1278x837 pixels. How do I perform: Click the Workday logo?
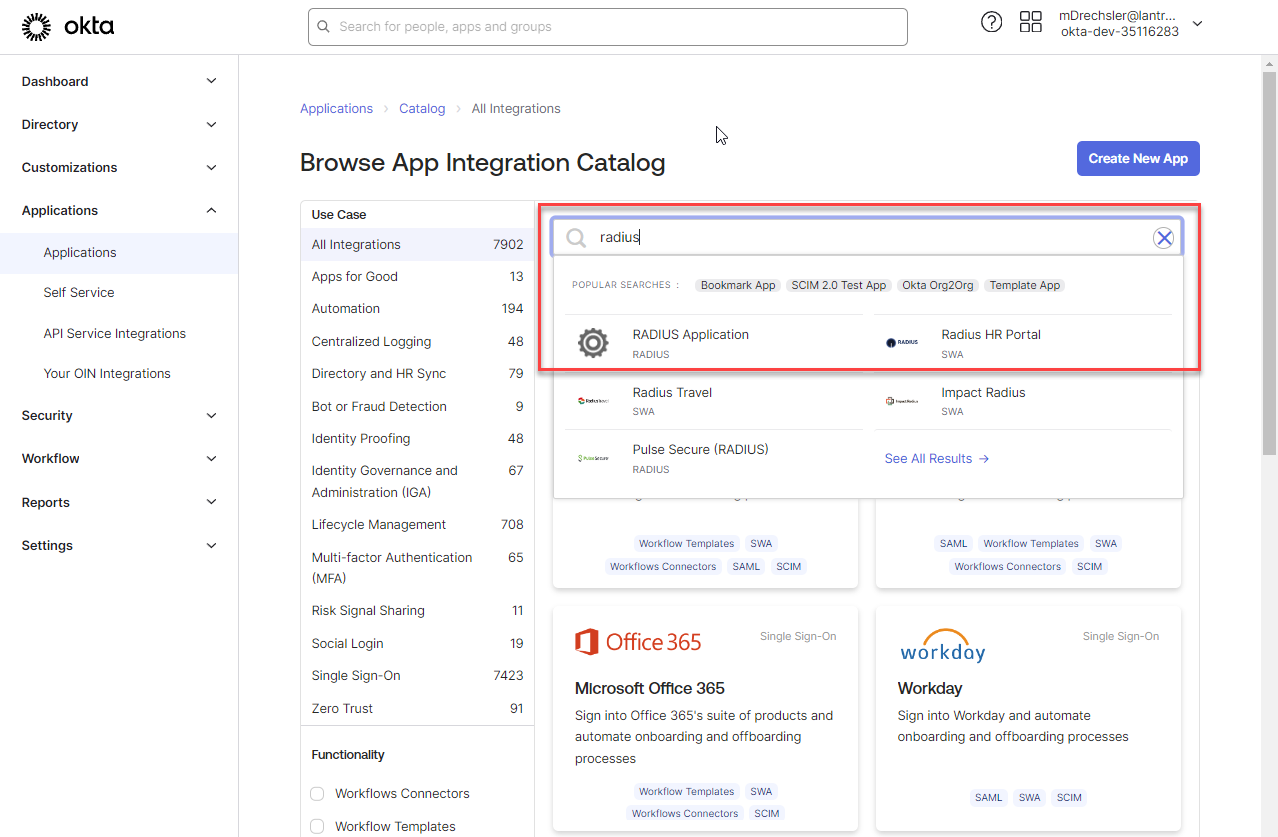[x=942, y=645]
